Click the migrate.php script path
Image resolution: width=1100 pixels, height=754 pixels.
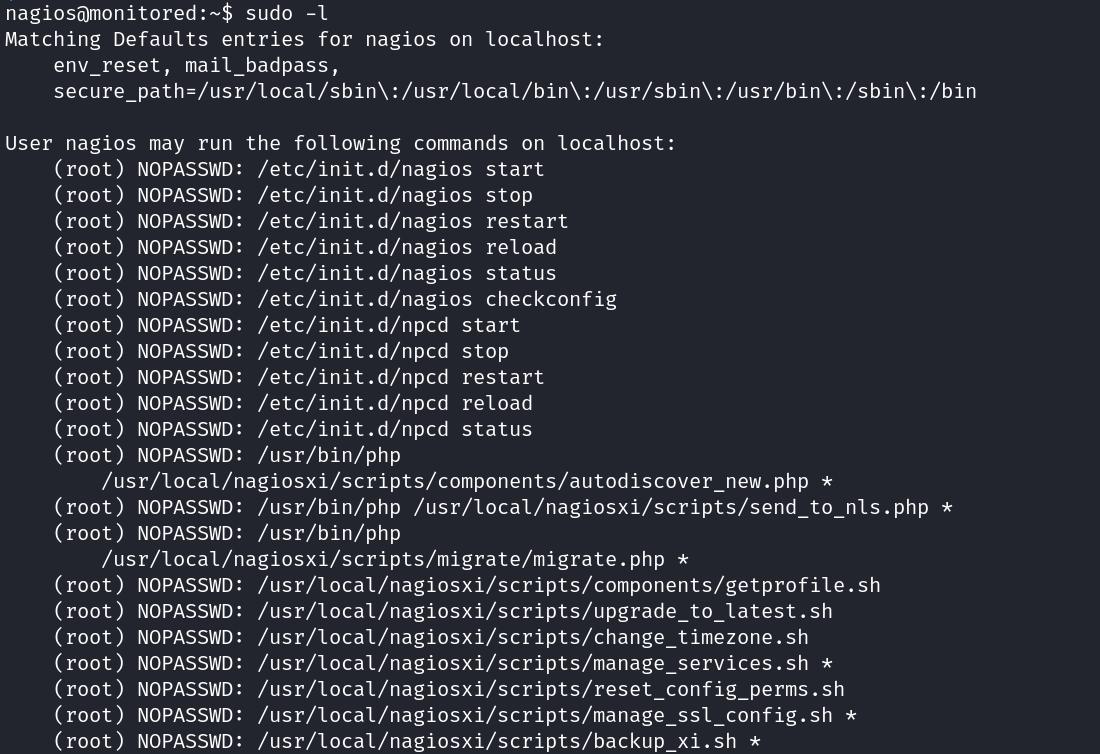[388, 559]
